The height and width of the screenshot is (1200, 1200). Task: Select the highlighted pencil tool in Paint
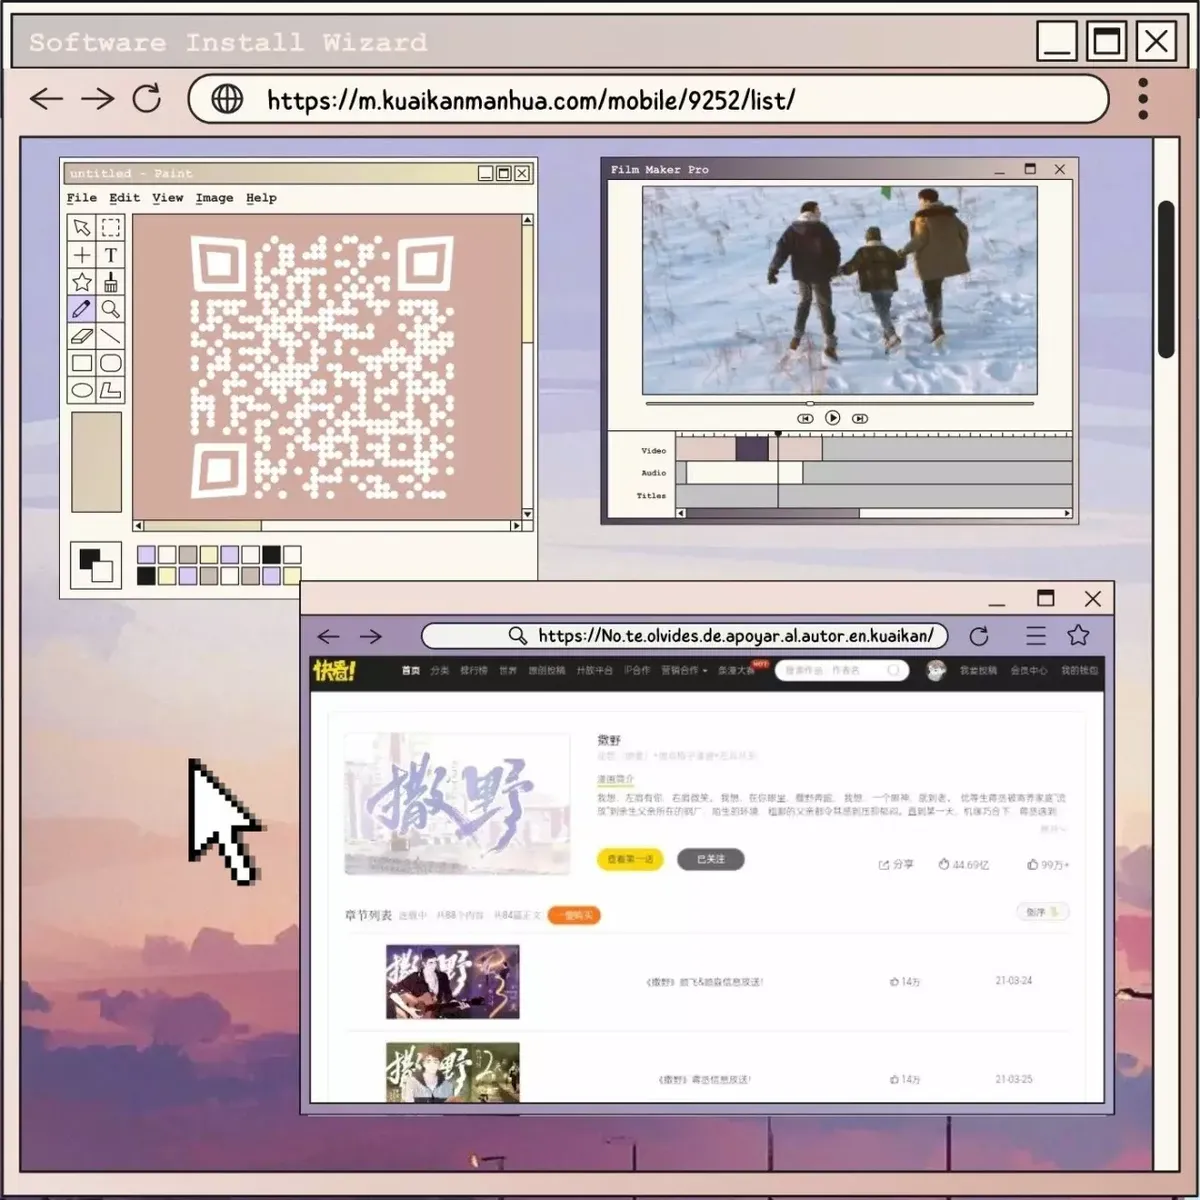[x=82, y=309]
